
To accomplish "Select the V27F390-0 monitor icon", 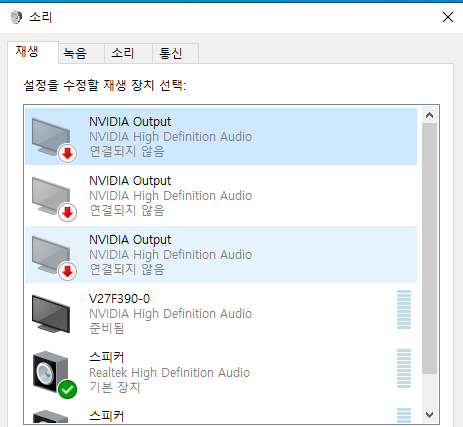I will pos(51,314).
